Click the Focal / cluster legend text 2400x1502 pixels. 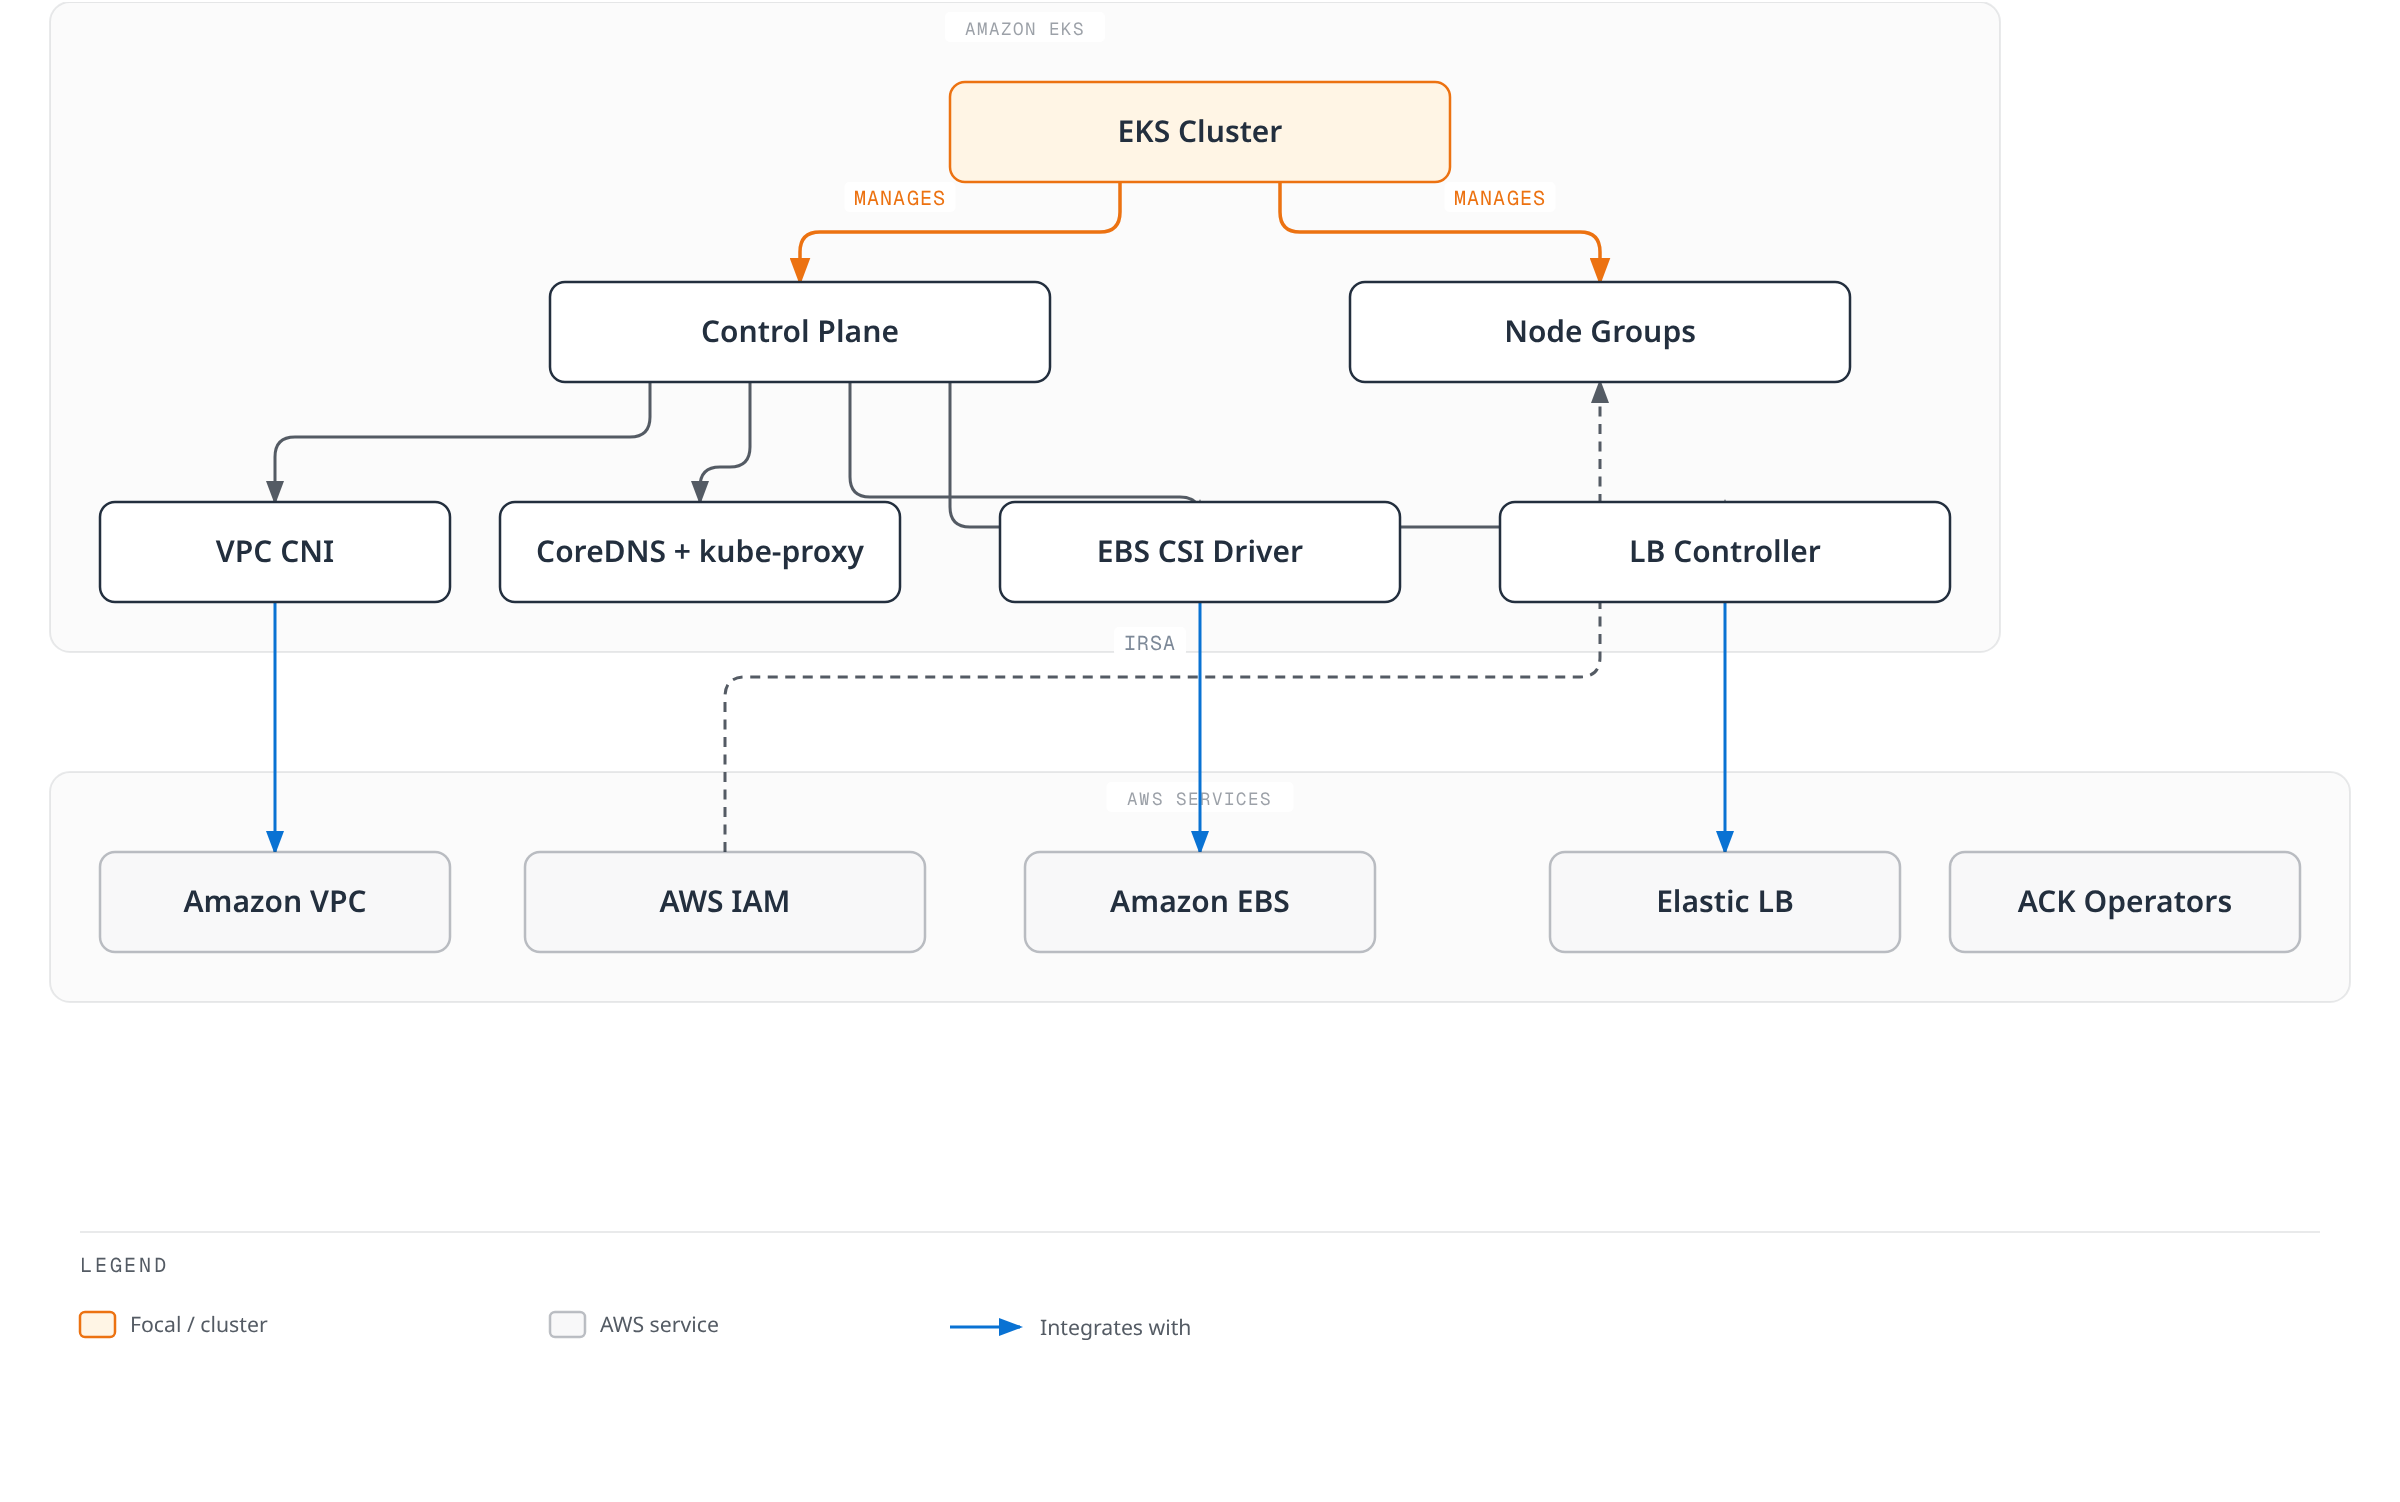[x=198, y=1324]
